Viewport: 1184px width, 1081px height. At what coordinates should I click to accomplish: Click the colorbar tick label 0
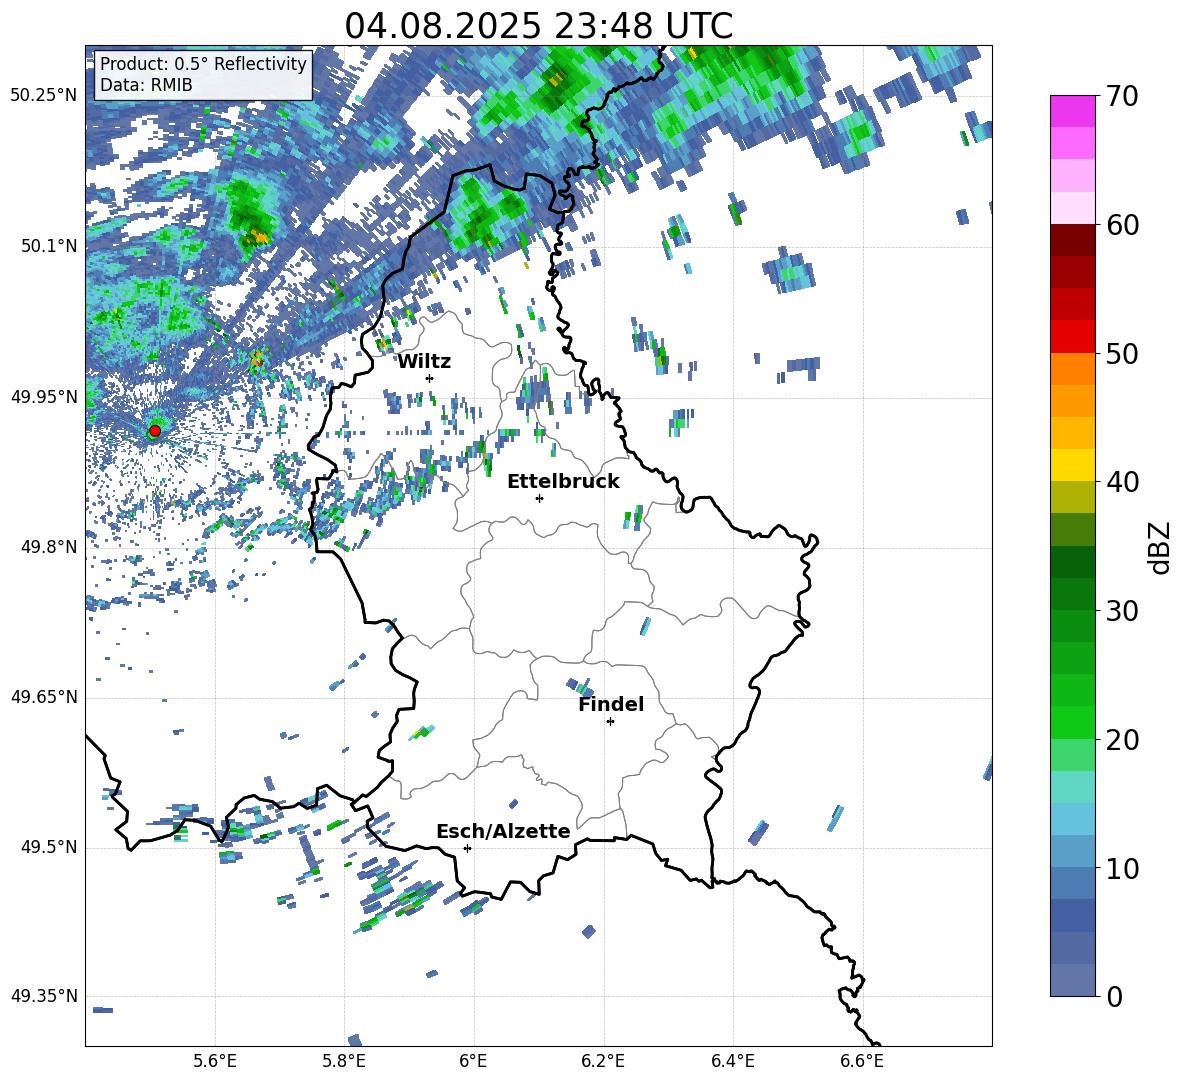click(1114, 997)
